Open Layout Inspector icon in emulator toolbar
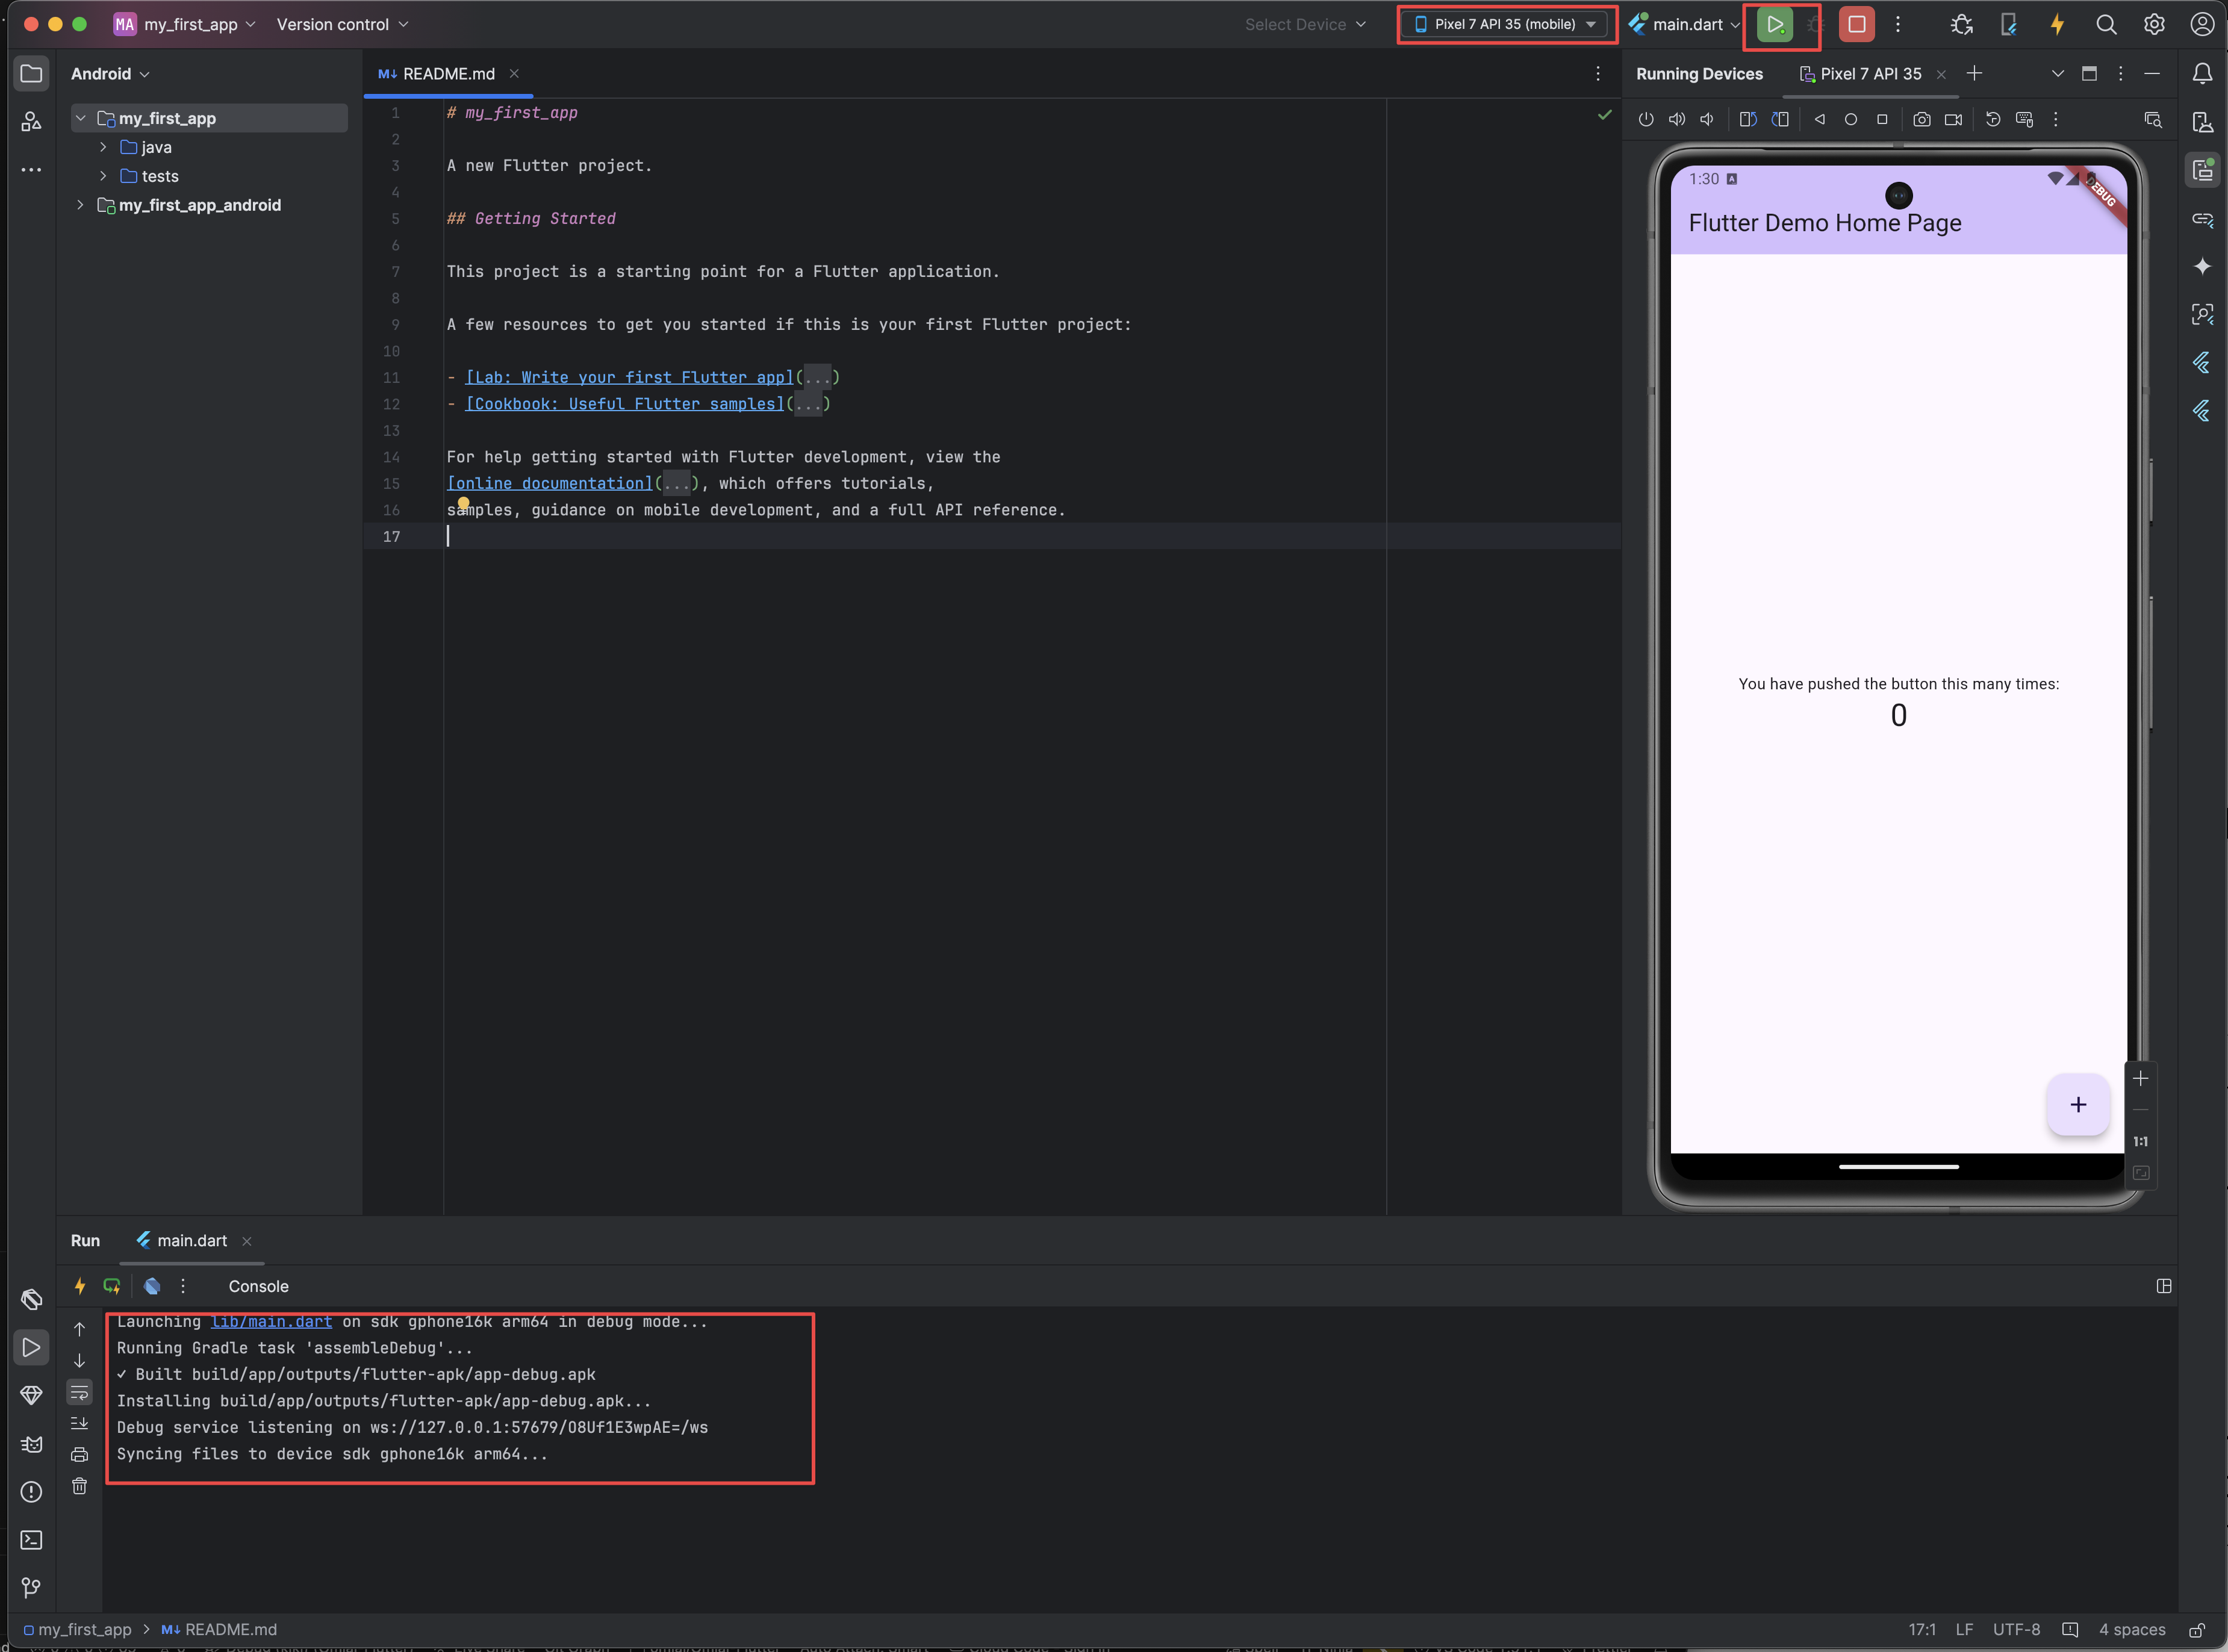 pos(2153,119)
